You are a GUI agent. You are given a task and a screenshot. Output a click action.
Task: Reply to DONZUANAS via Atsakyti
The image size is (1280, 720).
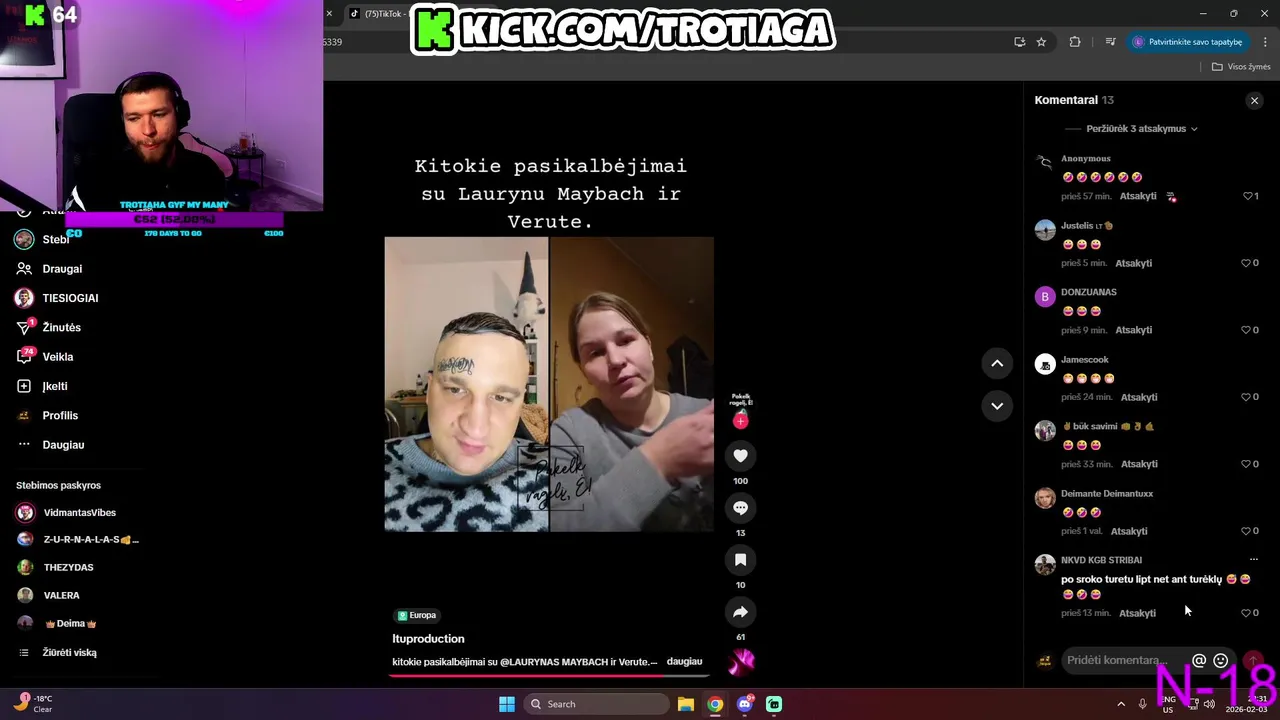pyautogui.click(x=1134, y=330)
